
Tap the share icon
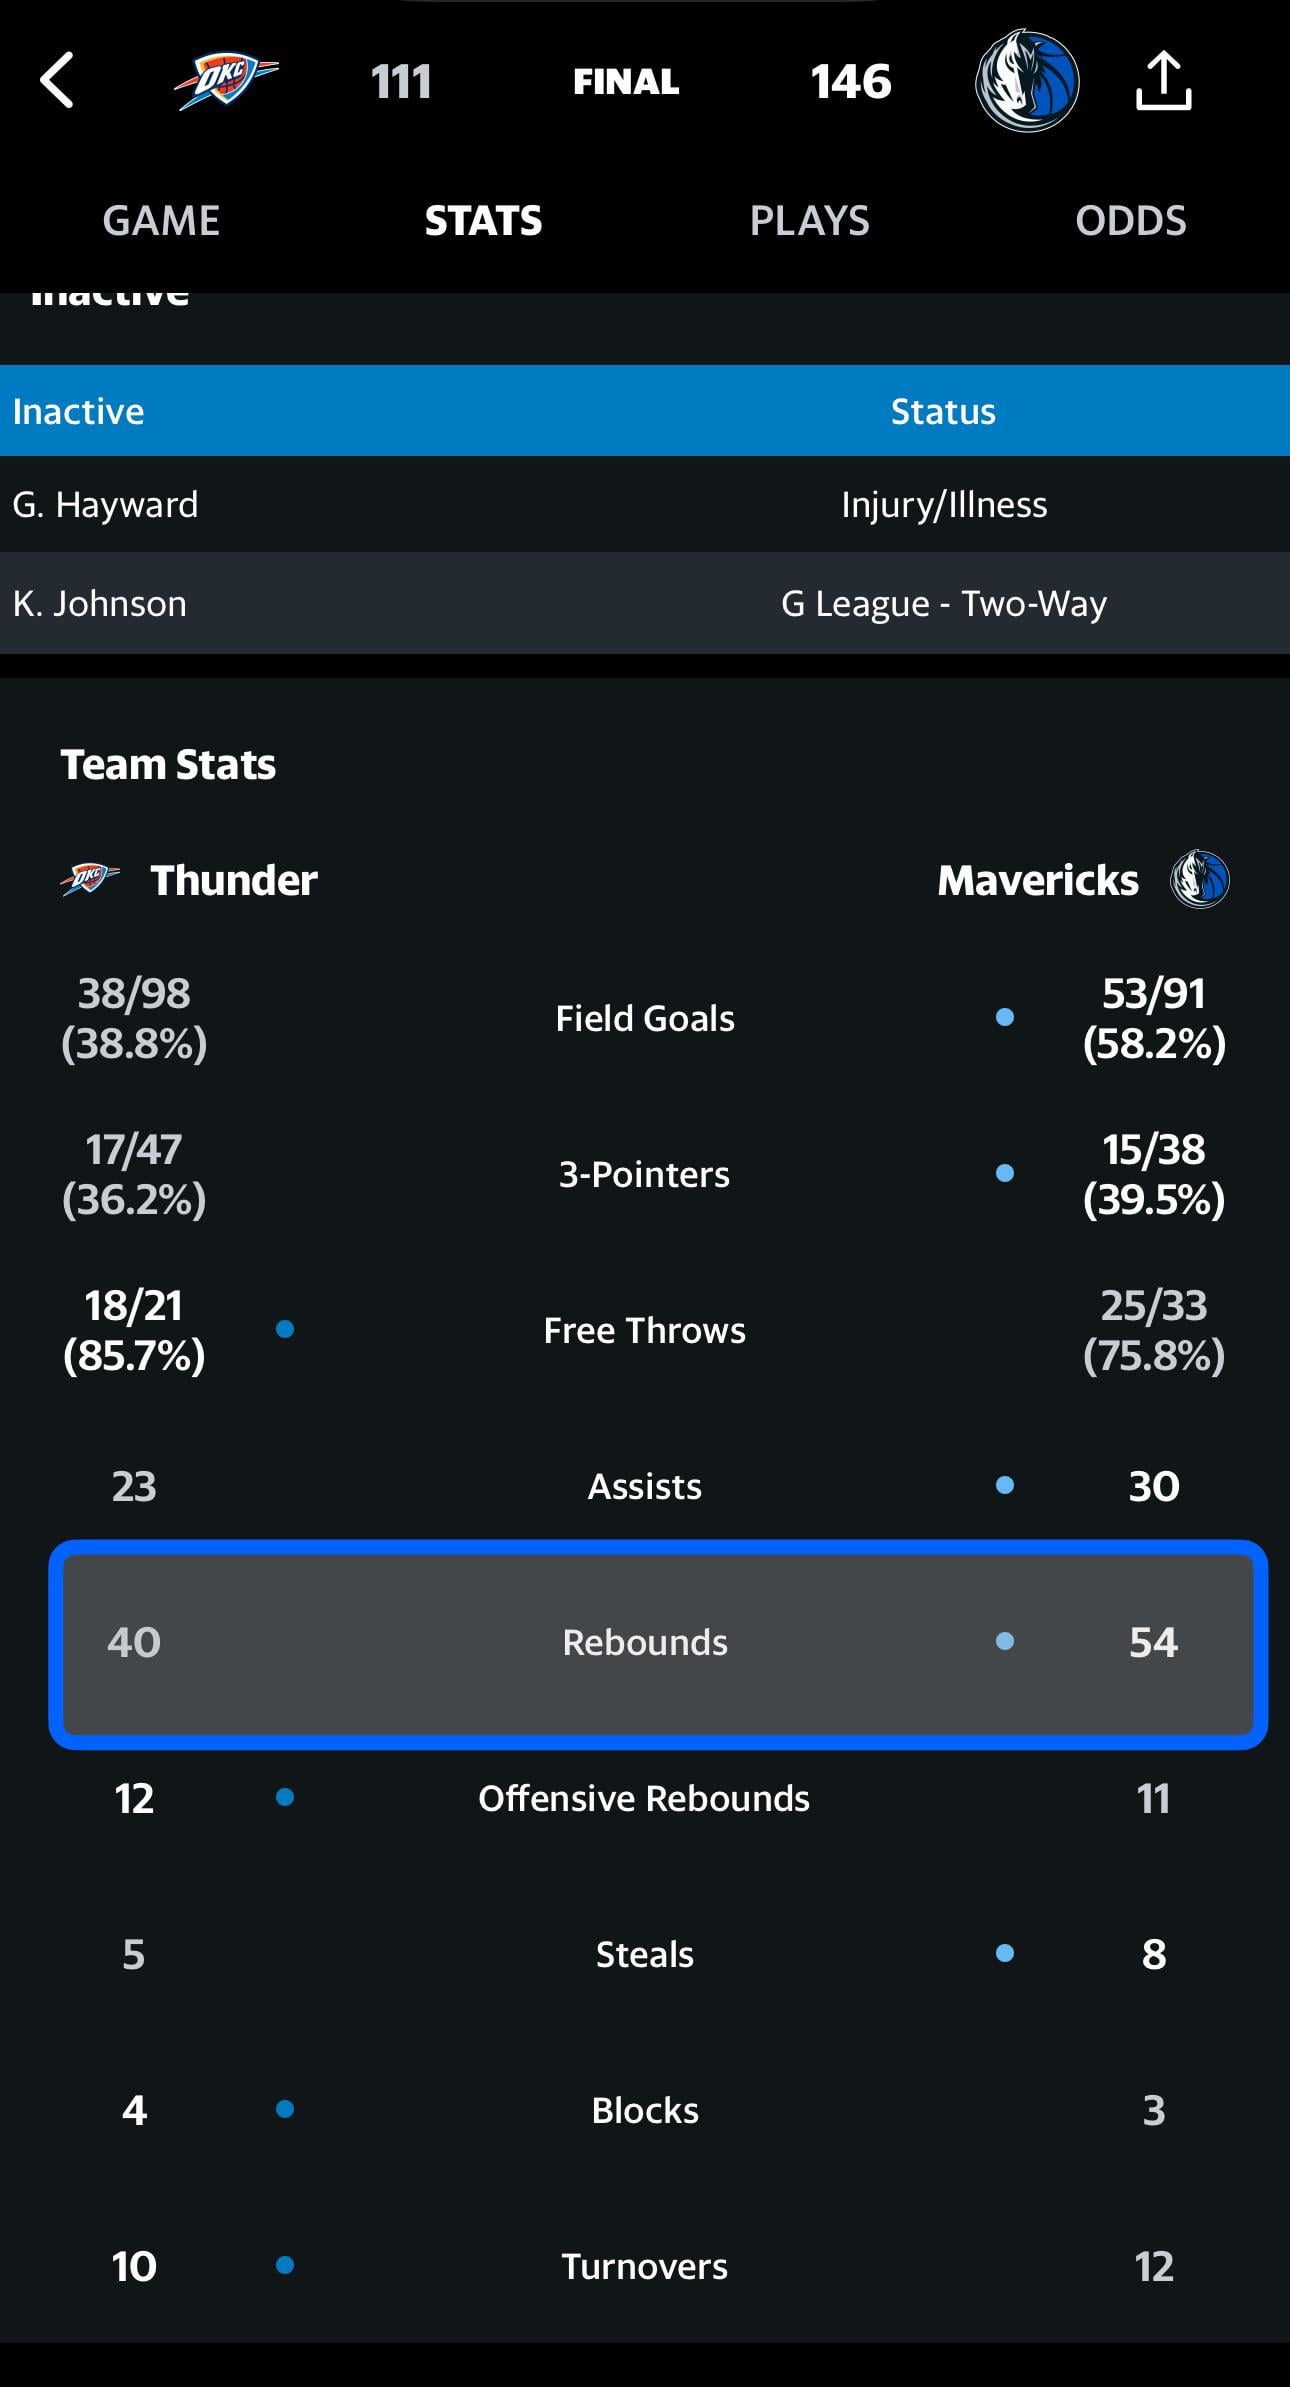[1163, 81]
